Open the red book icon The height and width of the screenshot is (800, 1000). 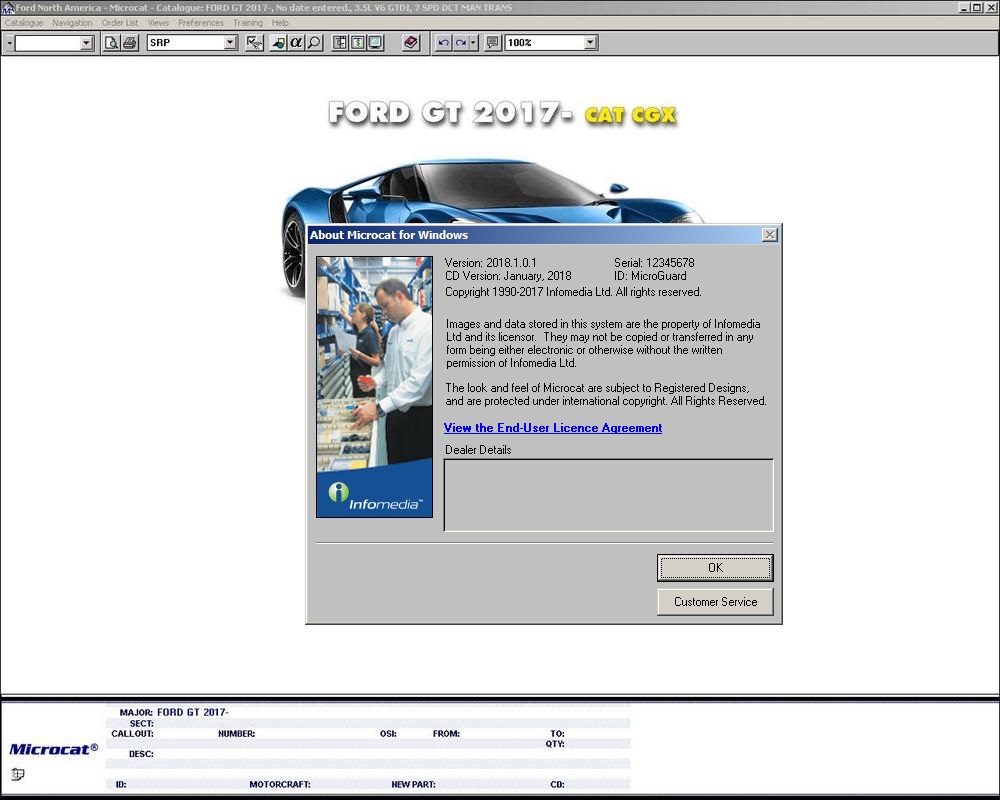coord(411,43)
